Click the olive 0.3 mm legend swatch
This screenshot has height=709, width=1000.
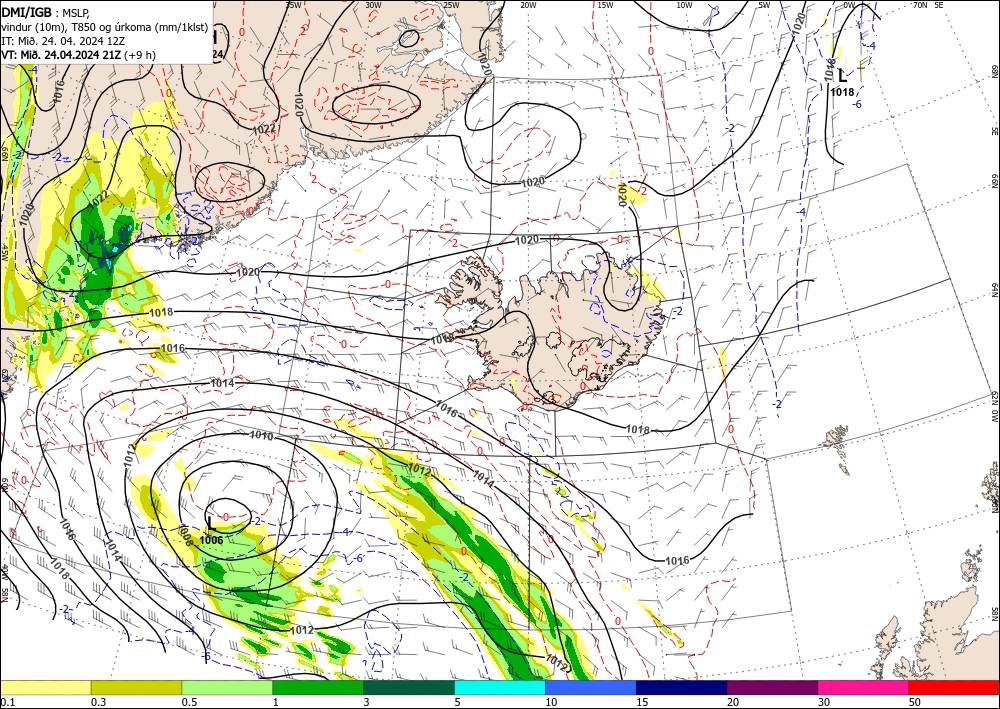[x=136, y=687]
